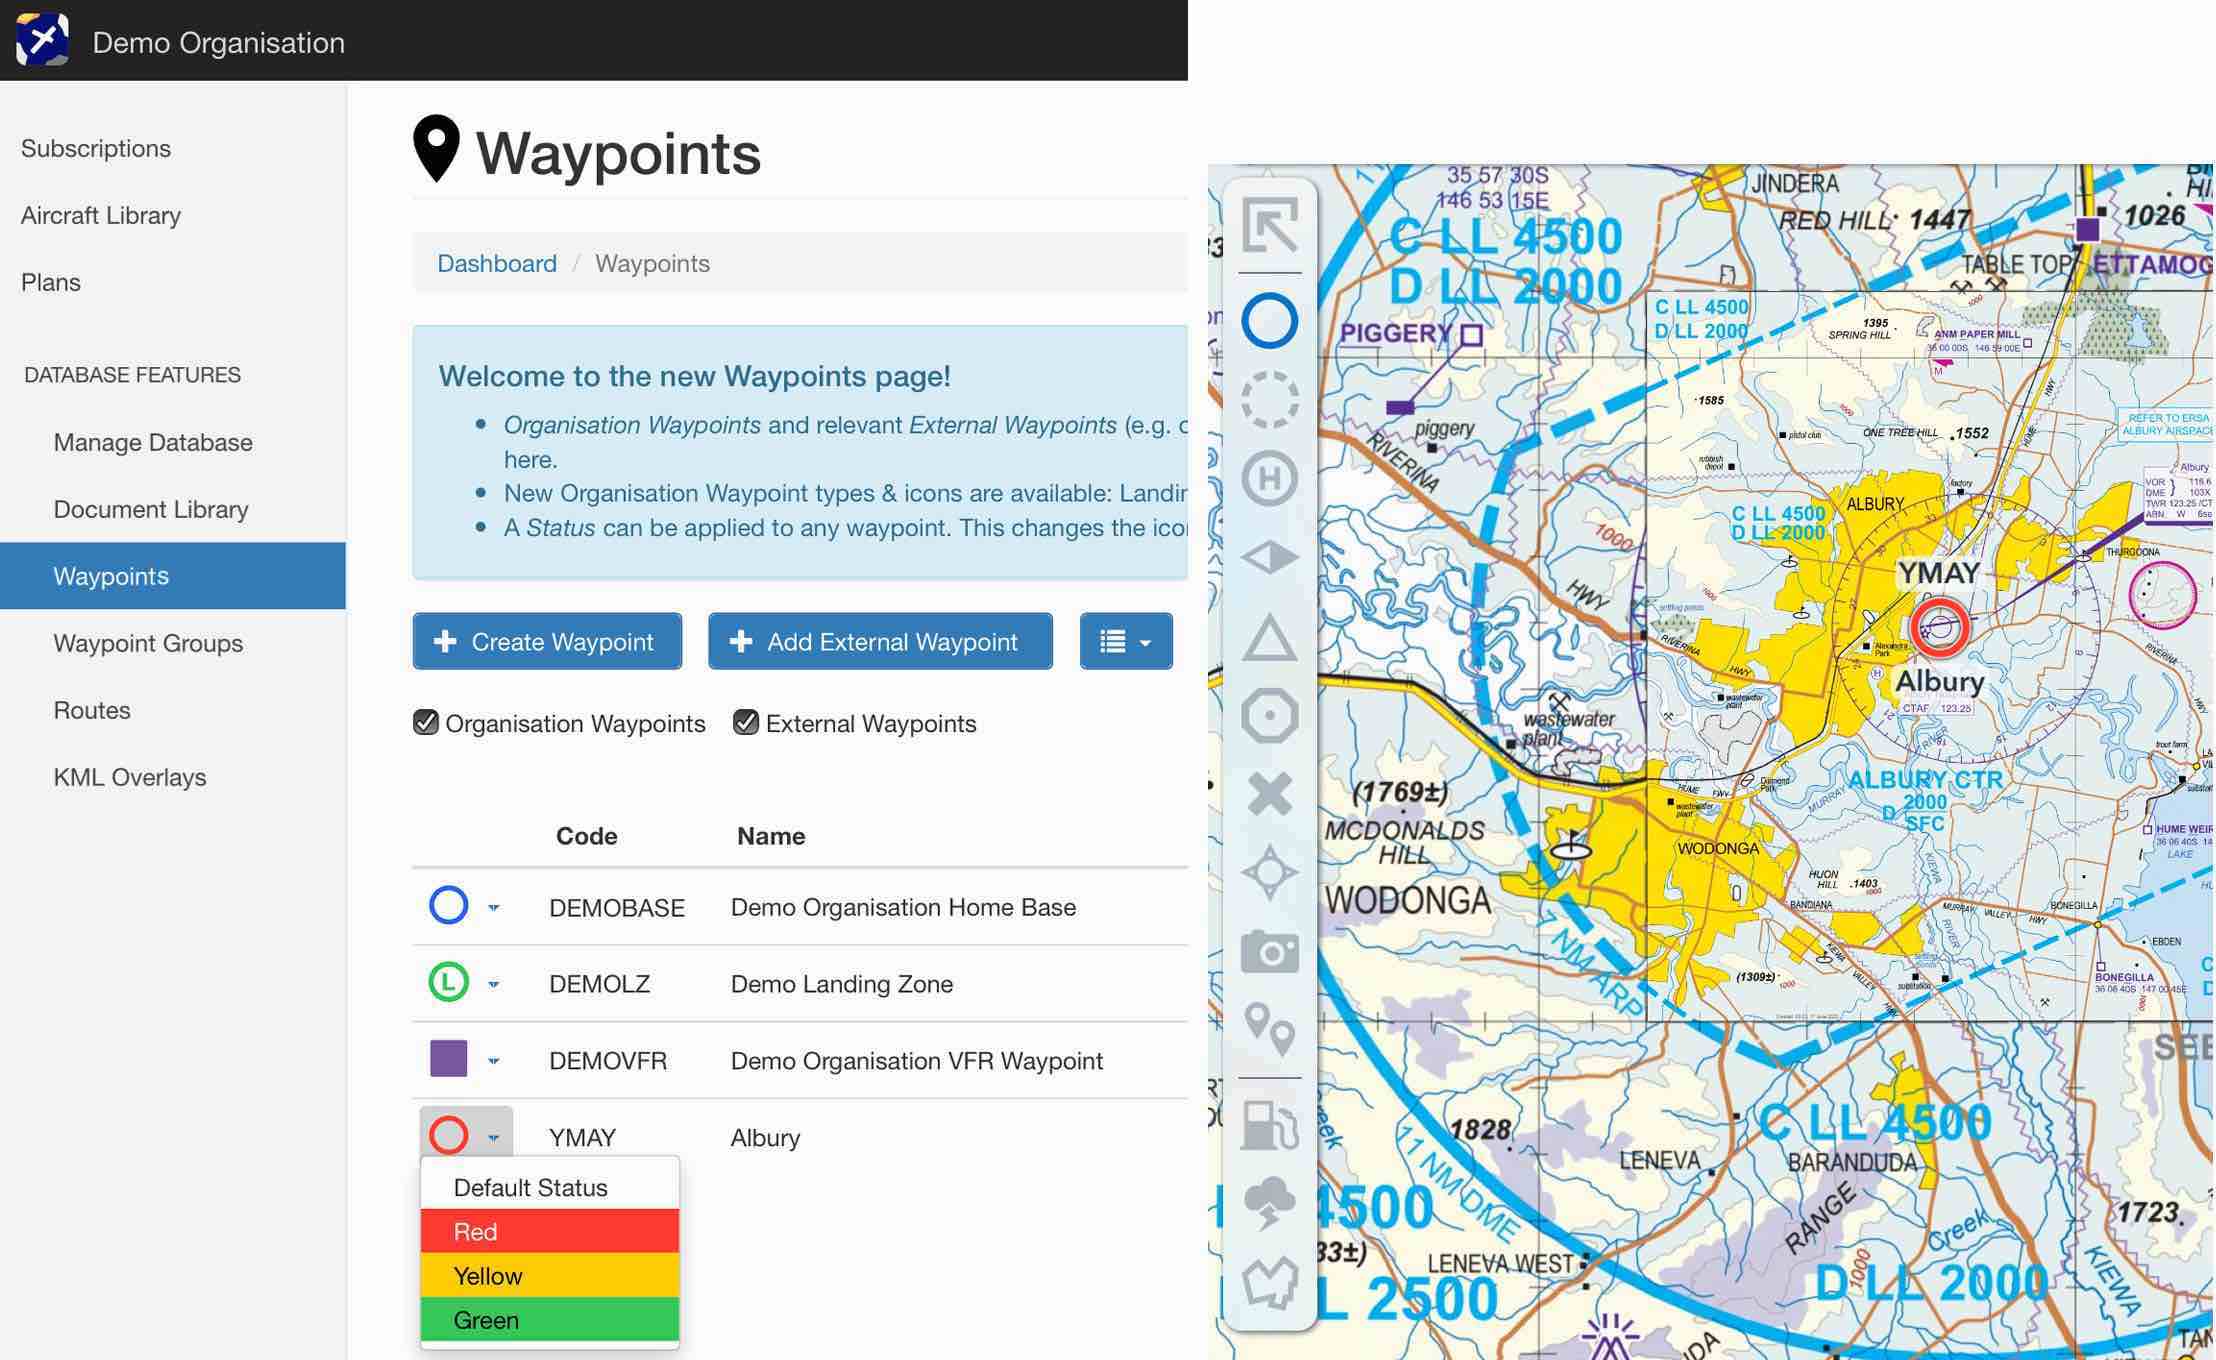
Task: Click the Albury name cell
Action: coord(765,1138)
